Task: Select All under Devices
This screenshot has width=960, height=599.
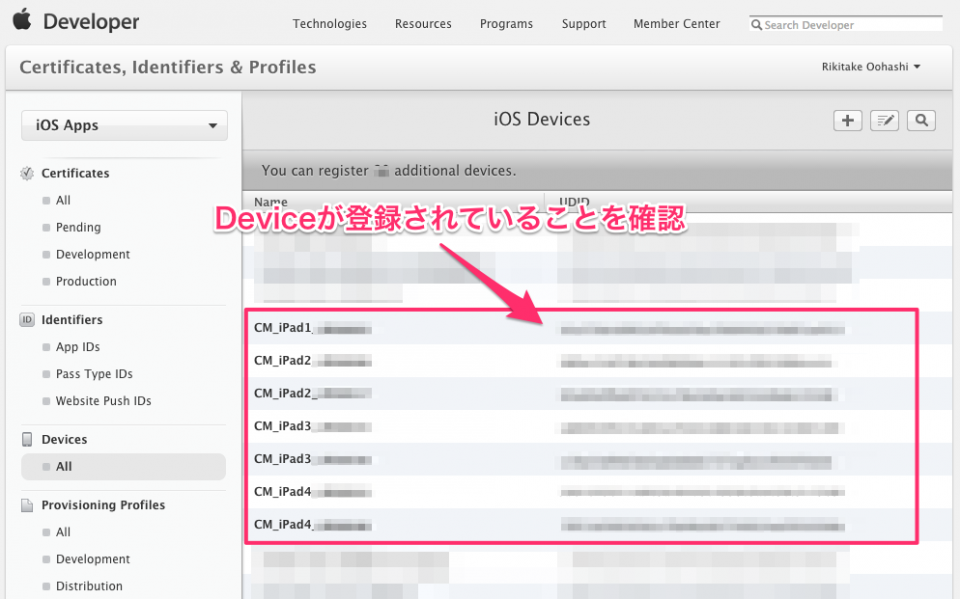Action: click(123, 467)
